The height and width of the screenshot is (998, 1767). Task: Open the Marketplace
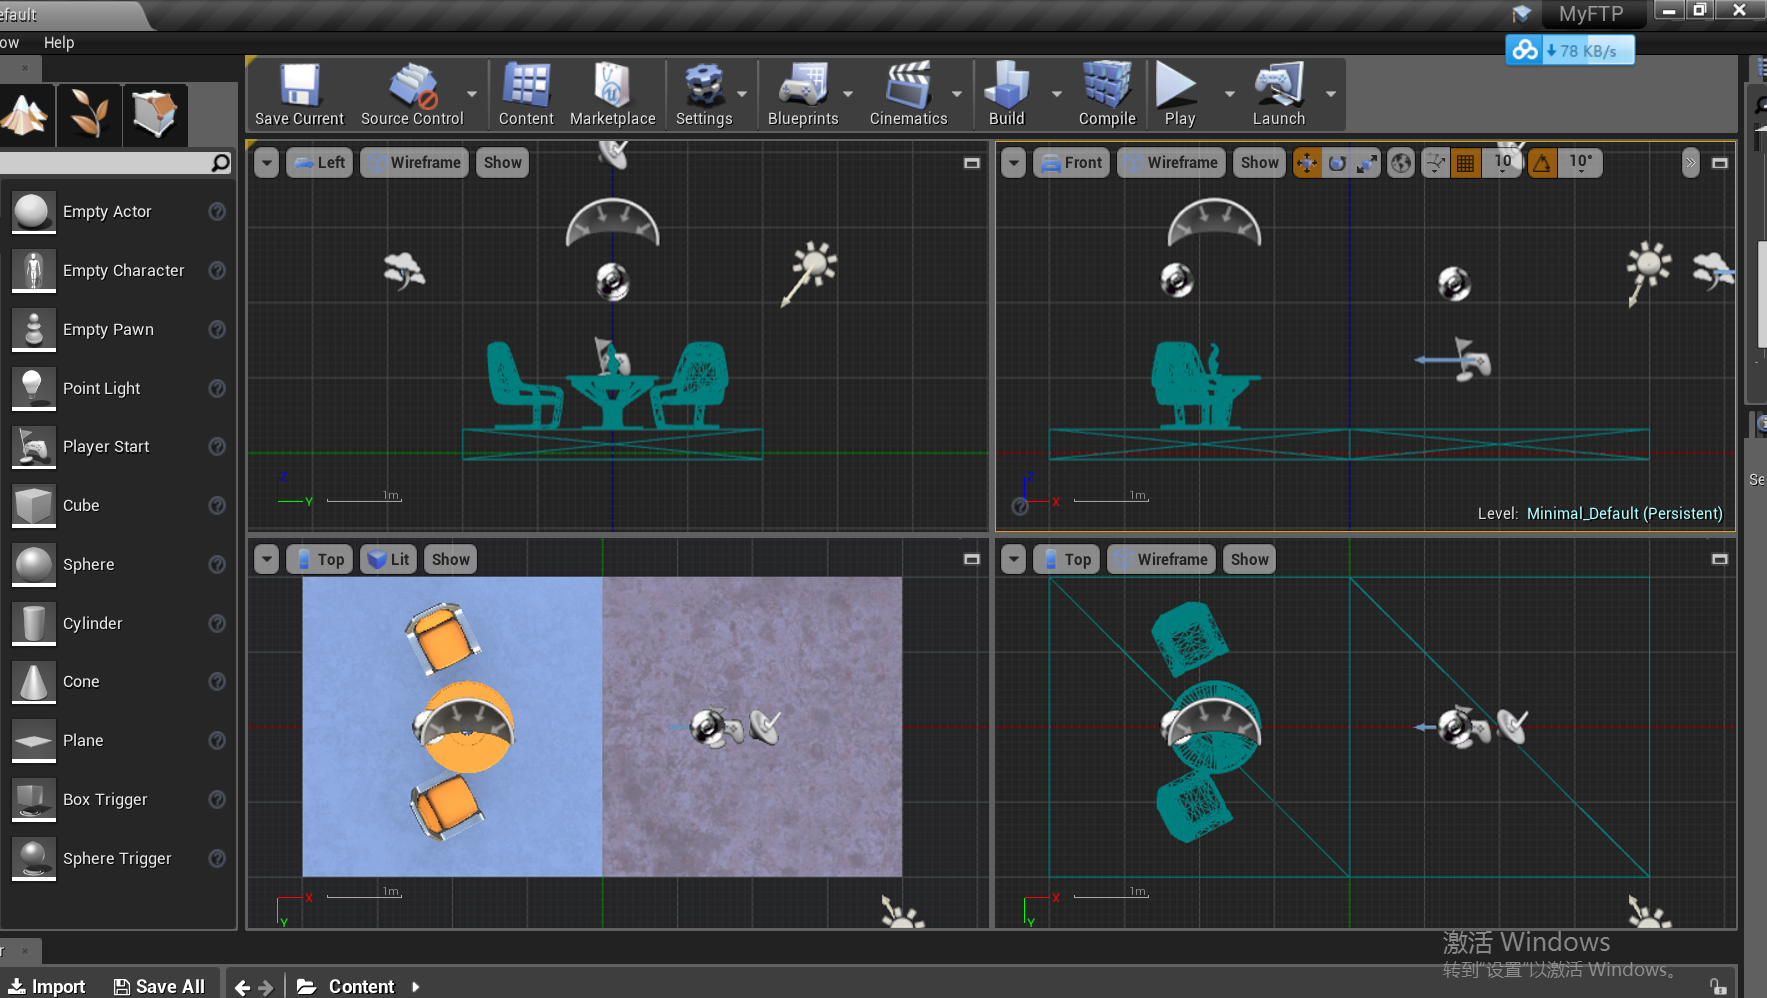pyautogui.click(x=612, y=93)
